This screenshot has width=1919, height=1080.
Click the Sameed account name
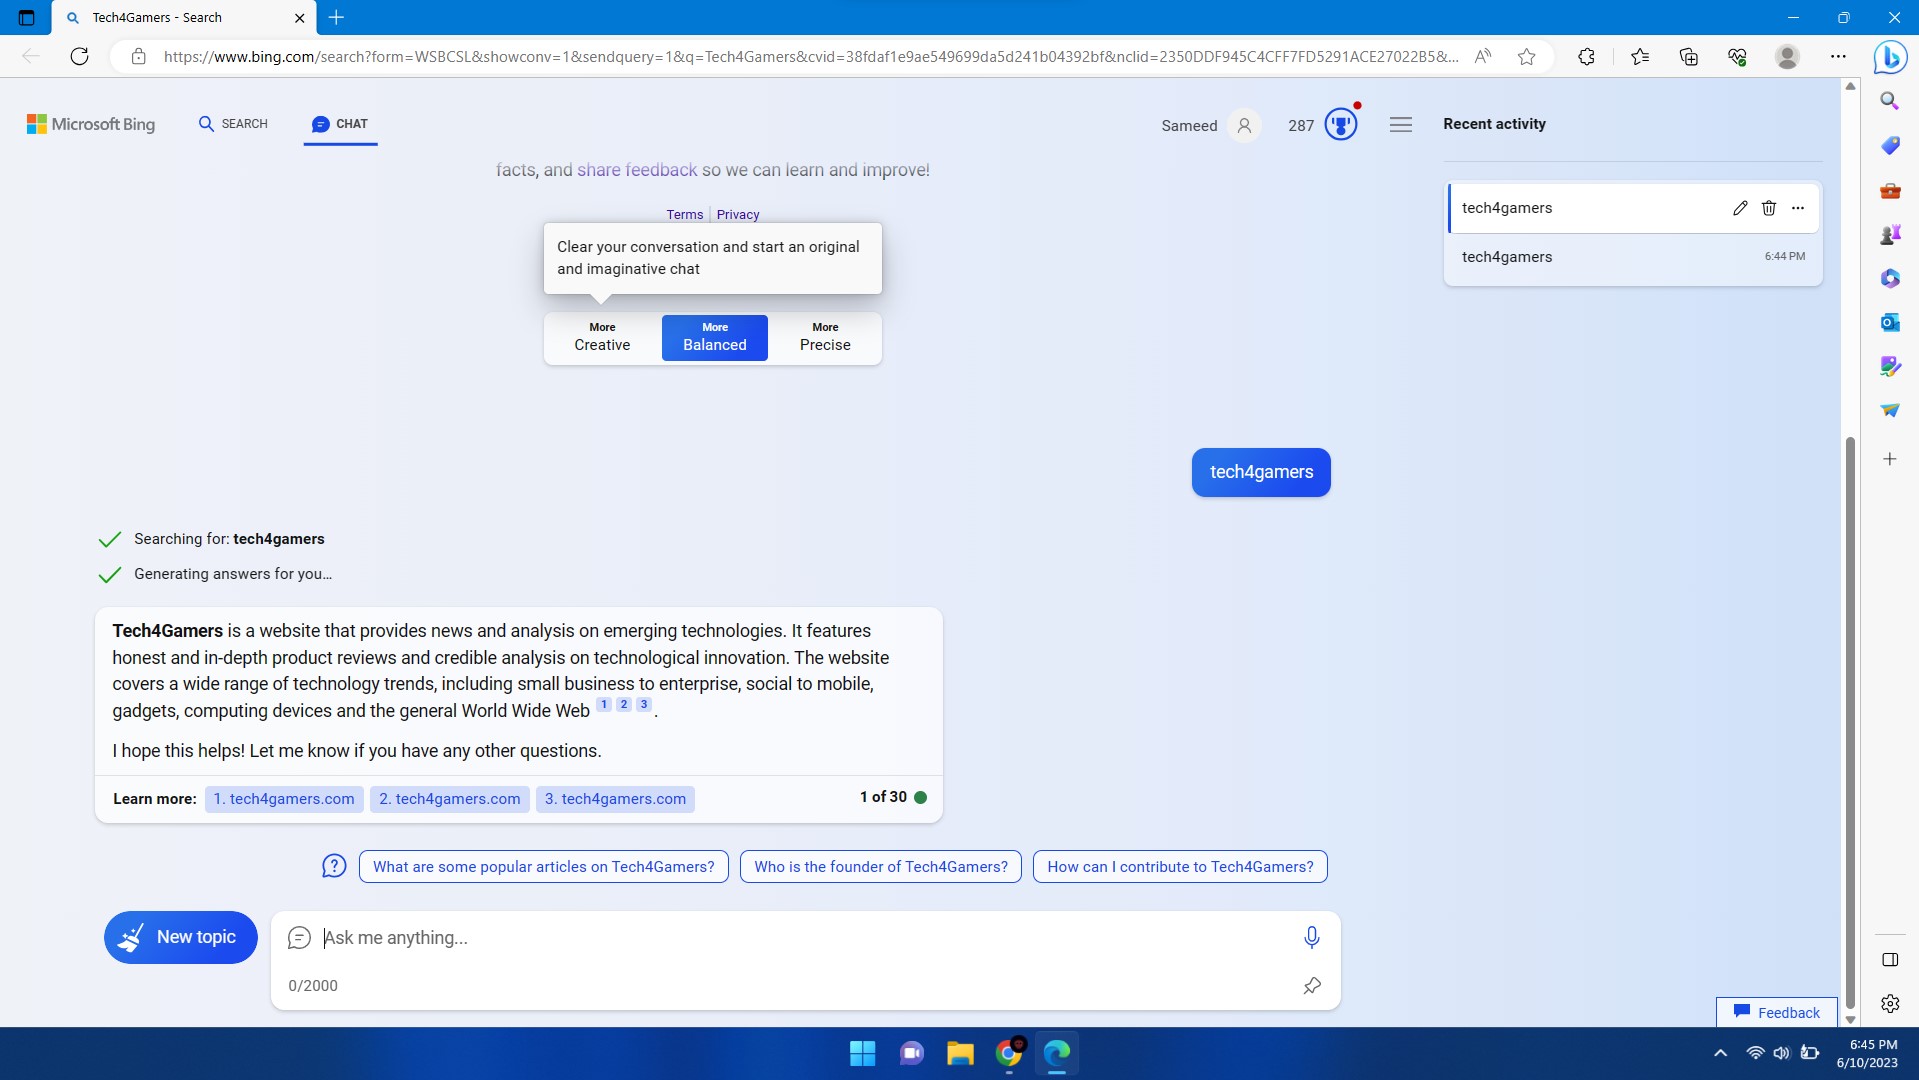[x=1189, y=125]
